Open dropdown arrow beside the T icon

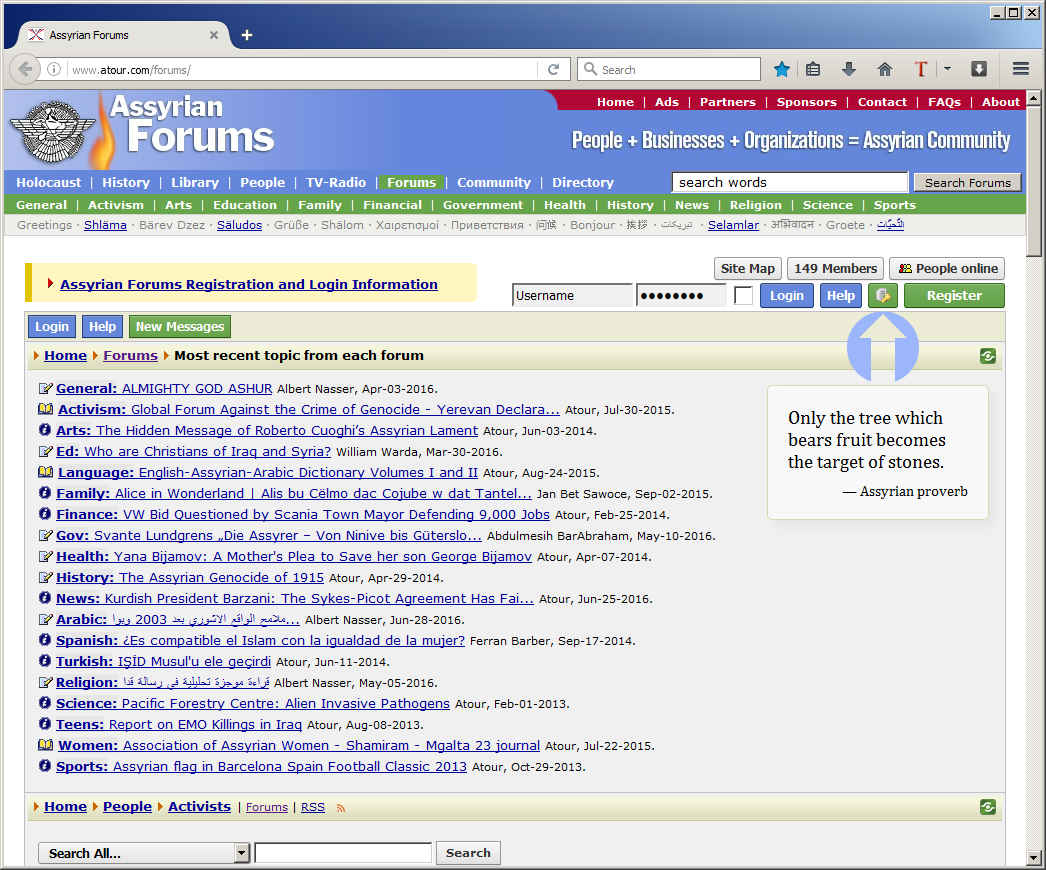click(947, 69)
